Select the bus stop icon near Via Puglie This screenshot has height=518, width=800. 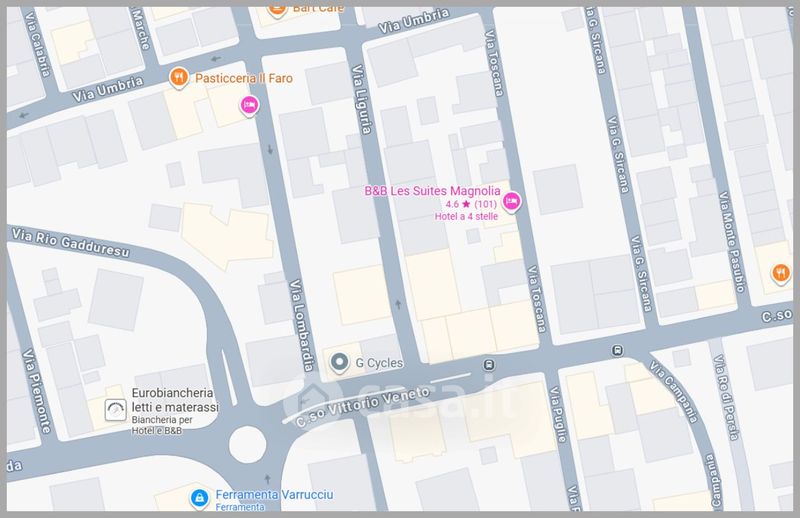tap(489, 364)
